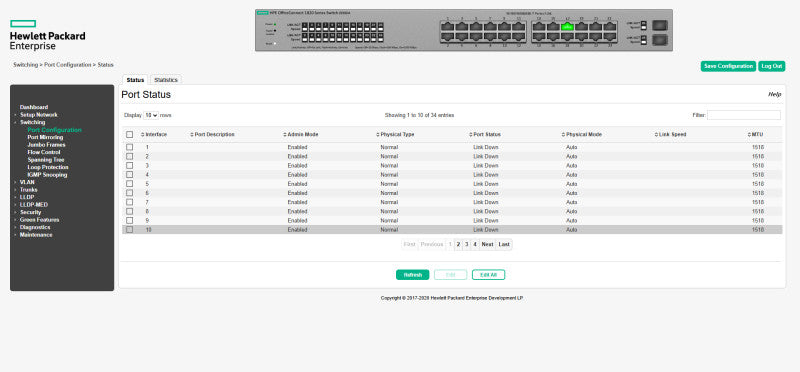Click the Hewlett Packard Enterprise logo
The width and height of the screenshot is (800, 372).
coord(47,35)
